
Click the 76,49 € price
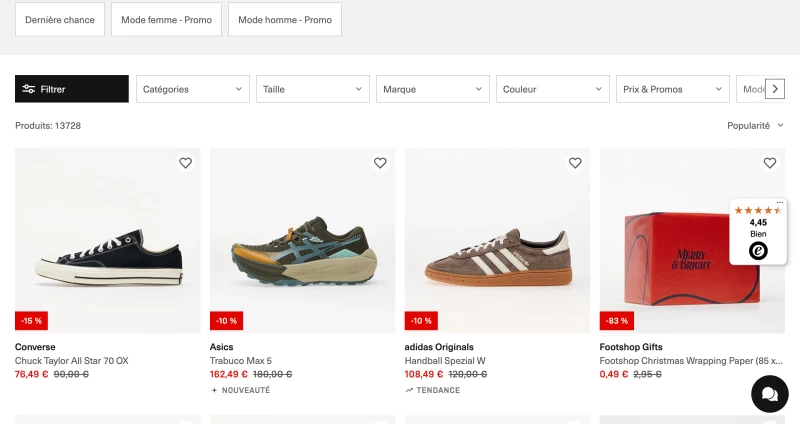pos(32,375)
